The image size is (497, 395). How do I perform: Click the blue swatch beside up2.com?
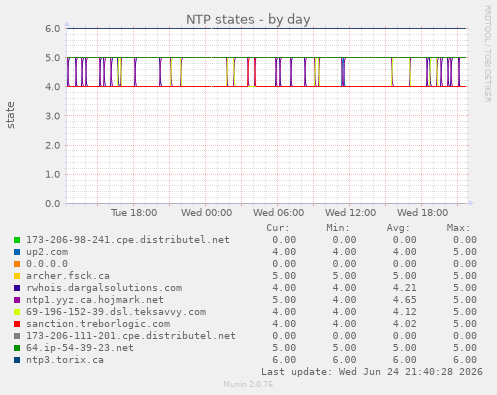pyautogui.click(x=17, y=252)
